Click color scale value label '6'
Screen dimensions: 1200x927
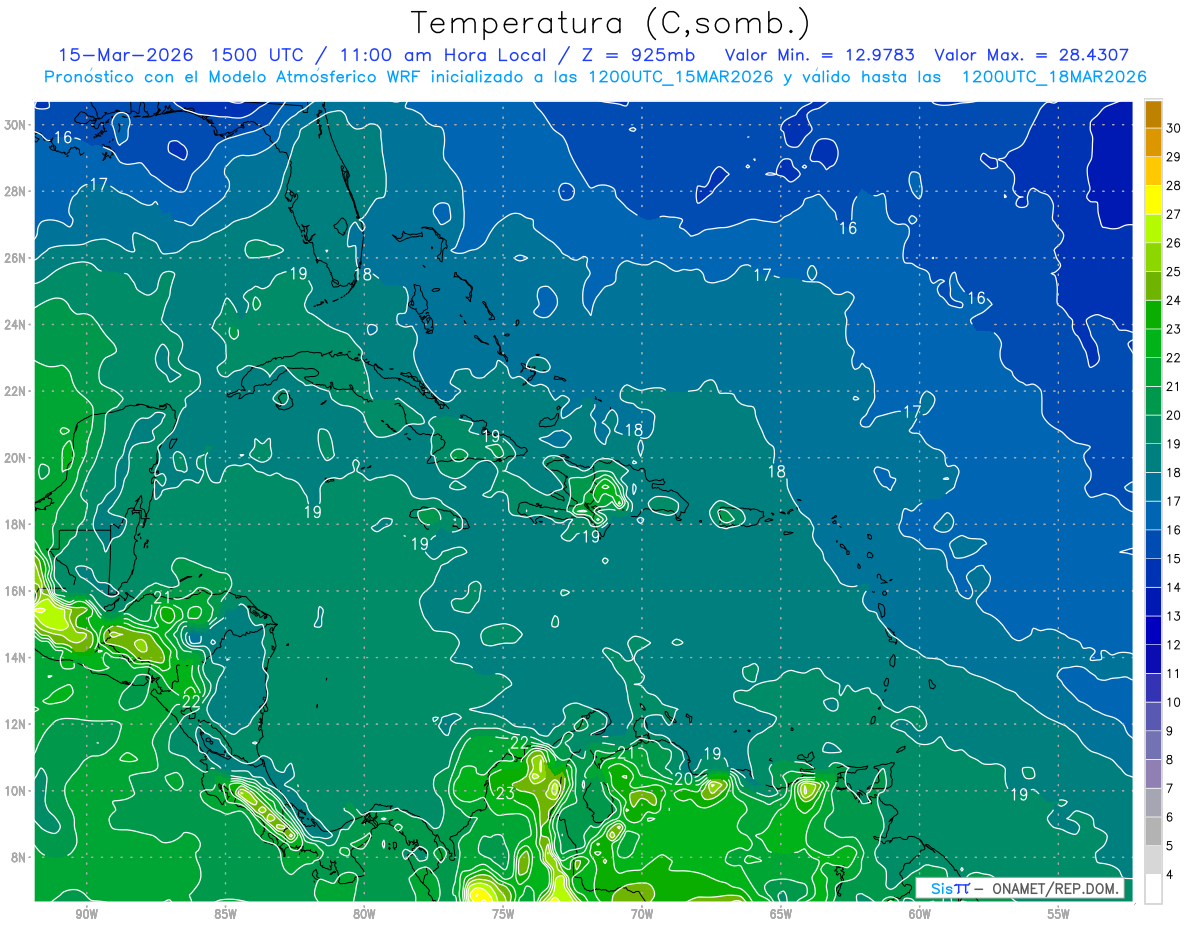(1171, 818)
